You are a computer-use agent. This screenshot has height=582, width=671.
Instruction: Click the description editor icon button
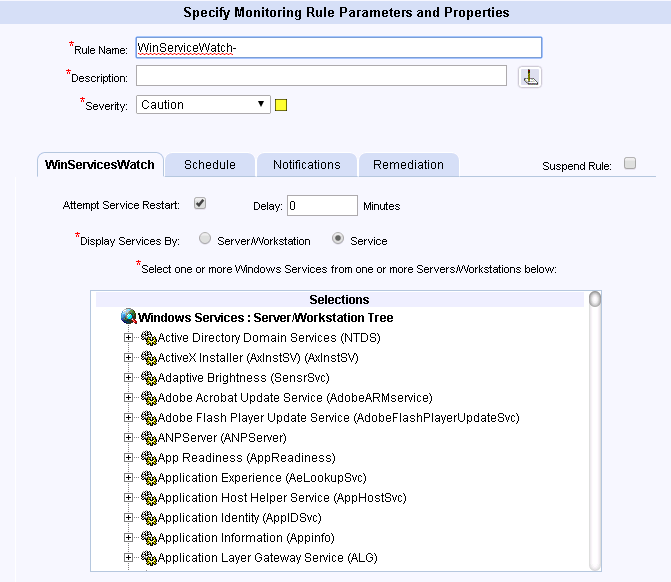[x=530, y=77]
